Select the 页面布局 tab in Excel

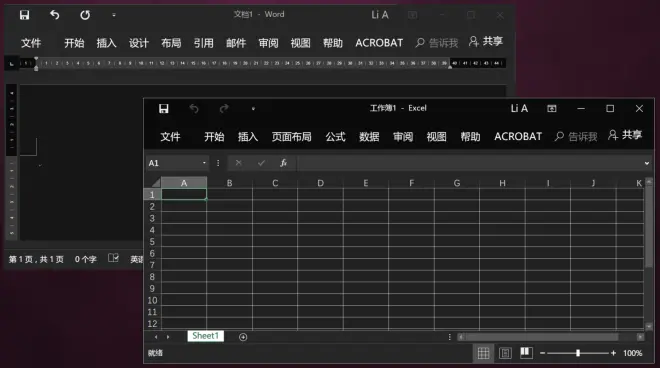[291, 136]
